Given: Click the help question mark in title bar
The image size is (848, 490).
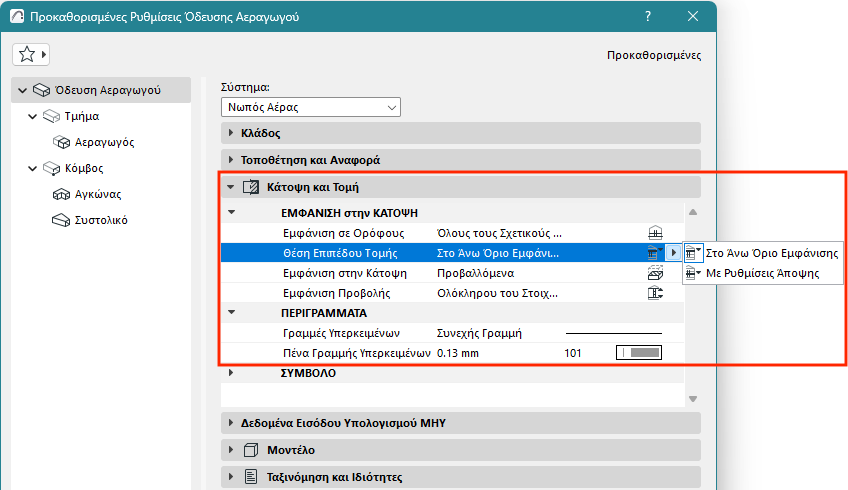Looking at the screenshot, I should click(x=648, y=16).
